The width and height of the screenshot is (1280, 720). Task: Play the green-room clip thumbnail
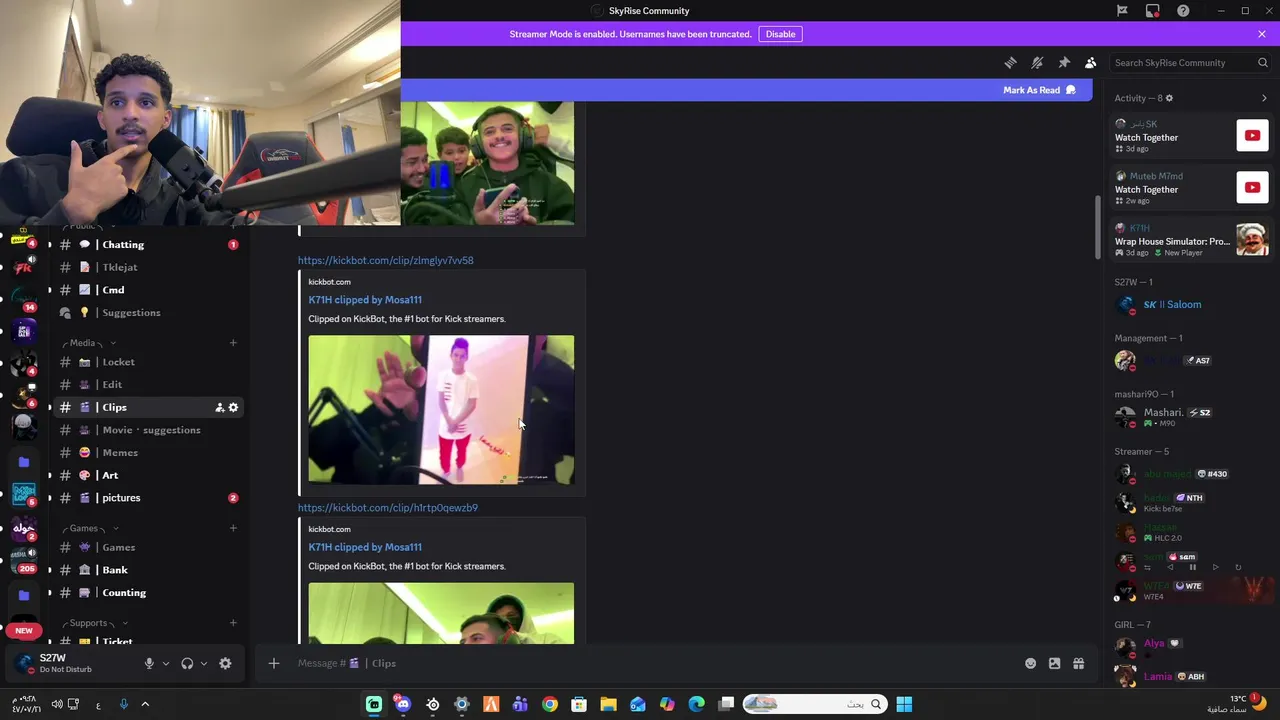[441, 410]
